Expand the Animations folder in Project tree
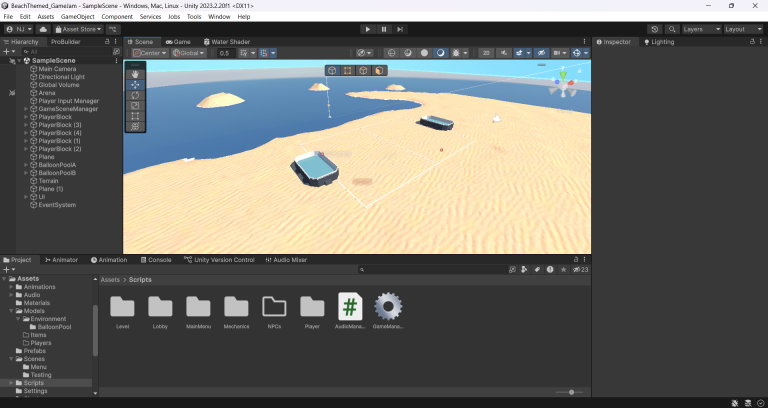The width and height of the screenshot is (768, 408). click(11, 287)
